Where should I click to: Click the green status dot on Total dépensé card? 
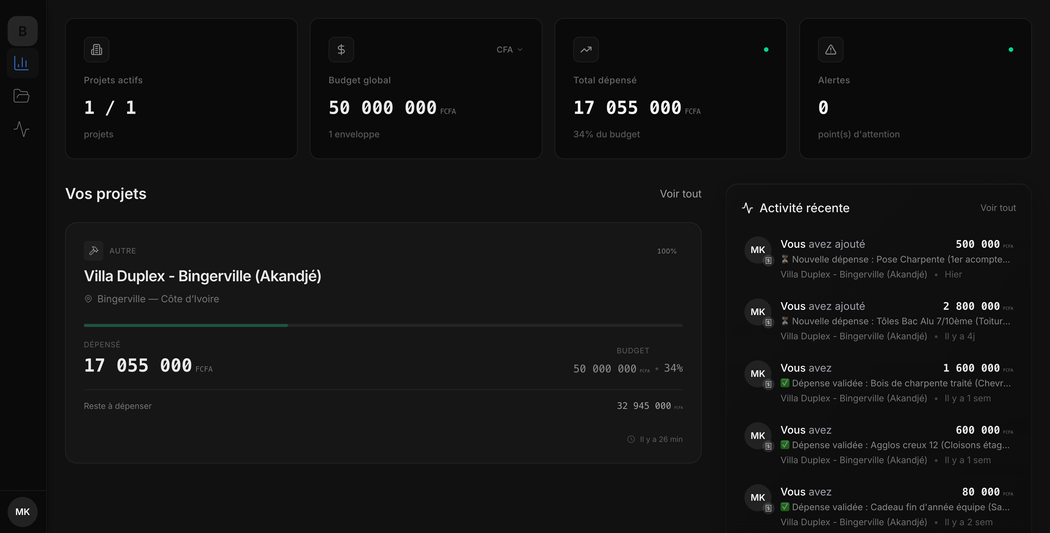(766, 50)
